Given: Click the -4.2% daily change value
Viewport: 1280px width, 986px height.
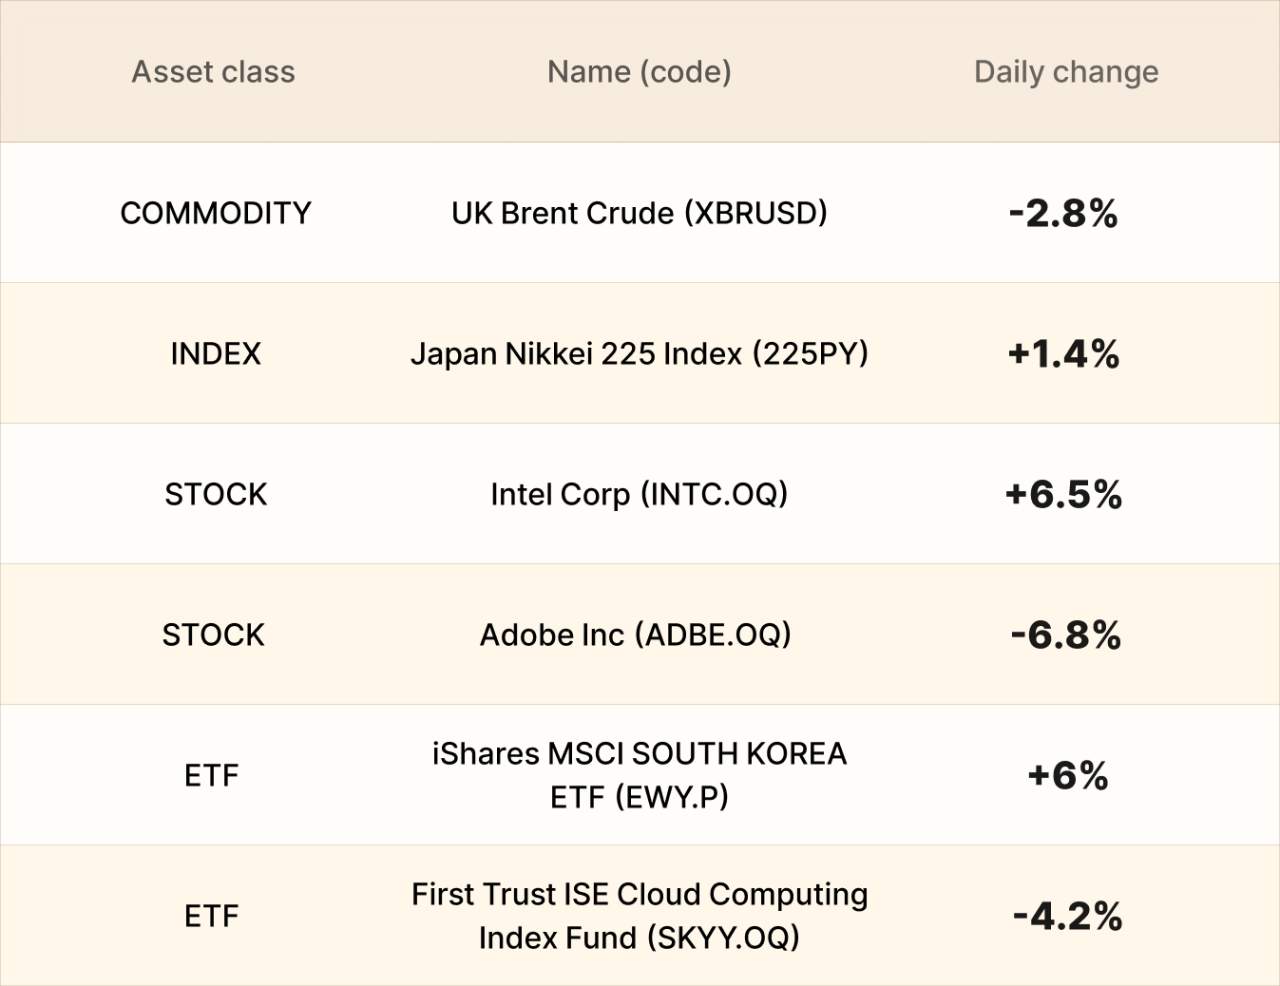Looking at the screenshot, I should coord(1067,916).
